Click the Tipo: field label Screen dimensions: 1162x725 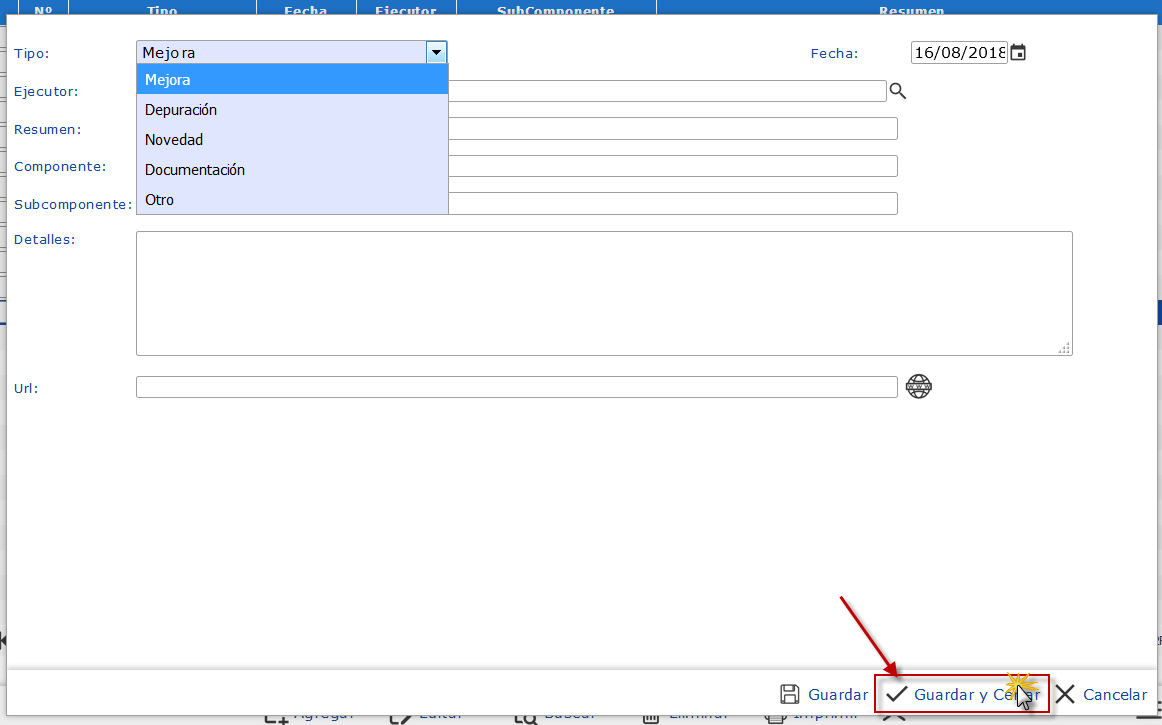click(x=32, y=53)
